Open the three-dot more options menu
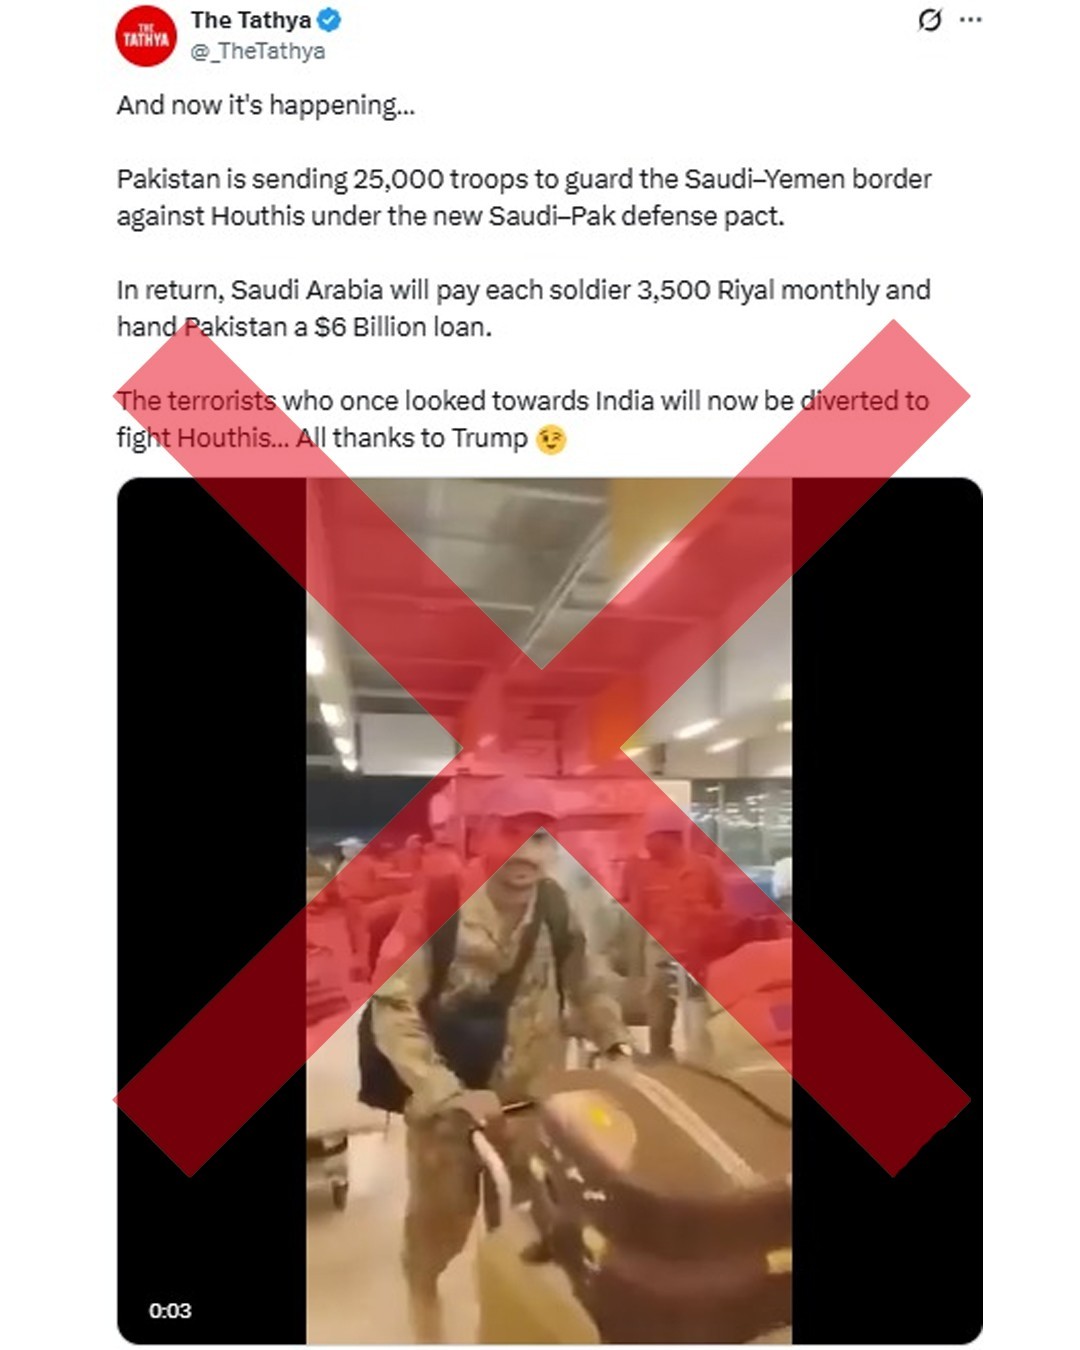The image size is (1080, 1350). pyautogui.click(x=970, y=20)
